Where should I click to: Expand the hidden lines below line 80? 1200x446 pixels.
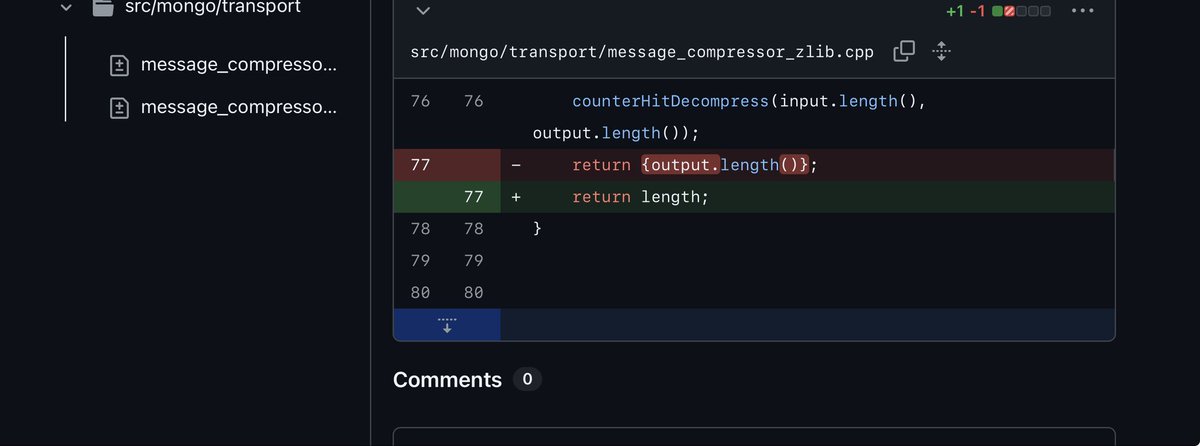(x=447, y=325)
